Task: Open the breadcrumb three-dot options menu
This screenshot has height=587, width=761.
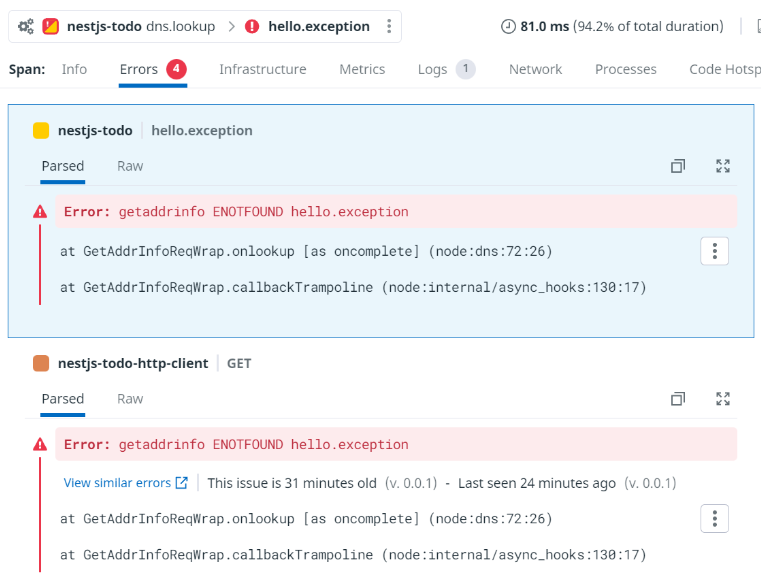Action: click(389, 26)
